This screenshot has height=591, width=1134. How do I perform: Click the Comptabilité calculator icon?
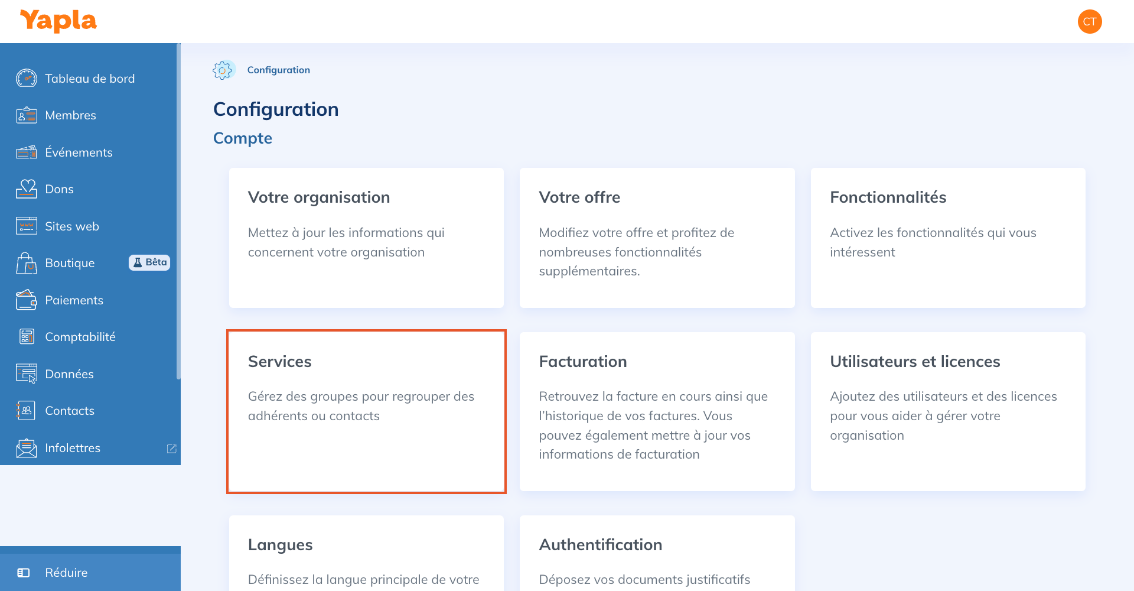coord(27,336)
